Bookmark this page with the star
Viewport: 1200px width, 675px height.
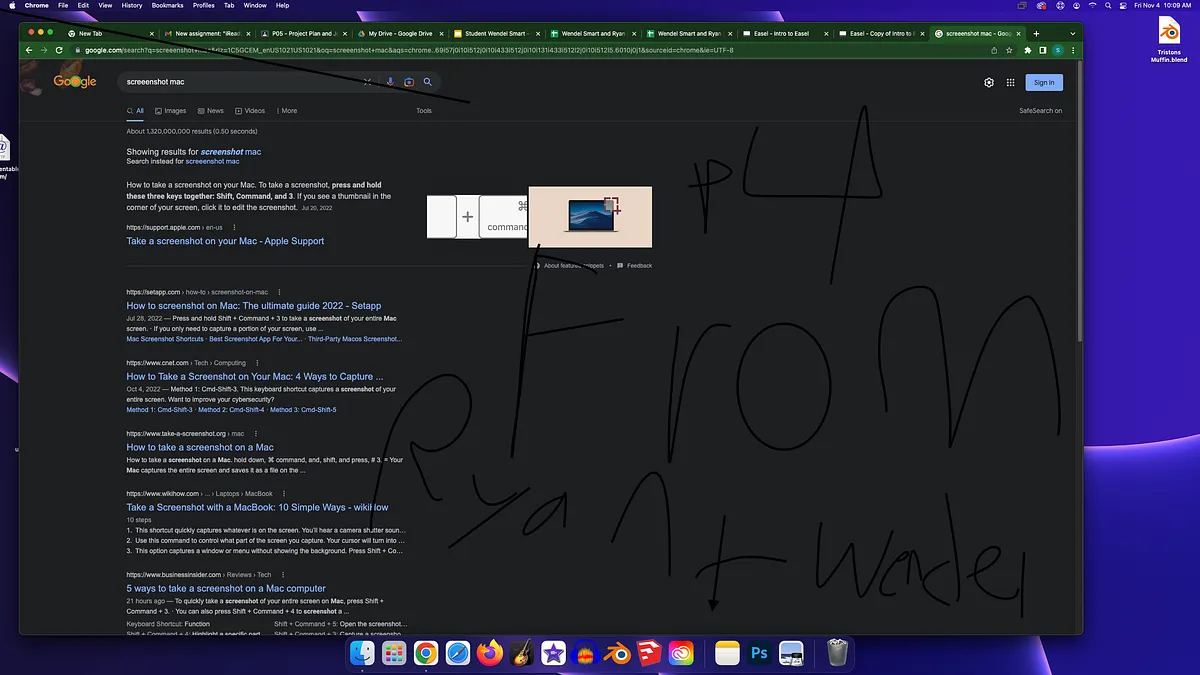(1011, 50)
